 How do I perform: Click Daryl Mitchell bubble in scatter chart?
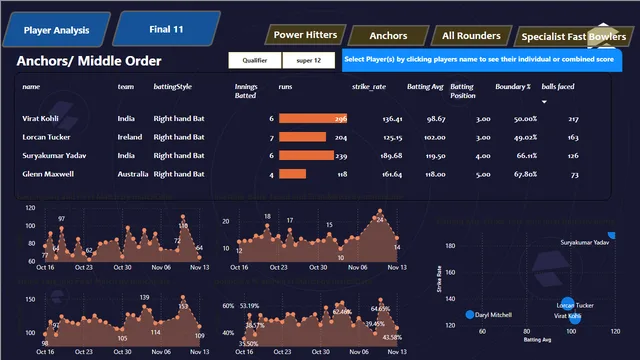[469, 315]
